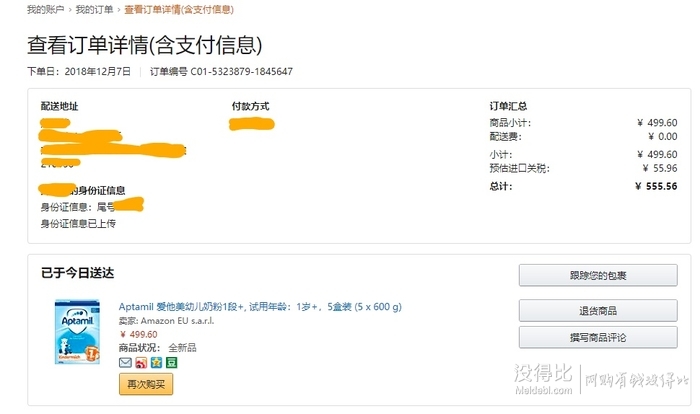Open 撰写商品评论 to write a review
The image size is (700, 414).
[598, 337]
